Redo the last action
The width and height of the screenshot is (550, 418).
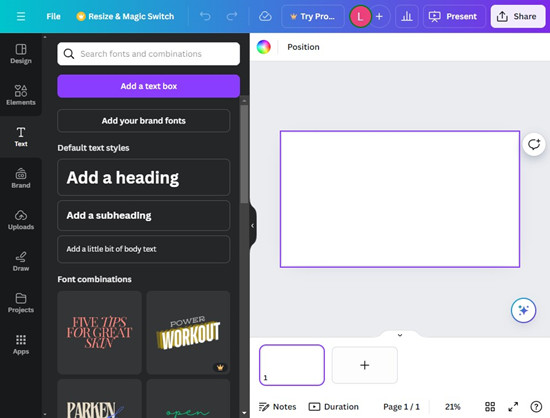(x=232, y=16)
